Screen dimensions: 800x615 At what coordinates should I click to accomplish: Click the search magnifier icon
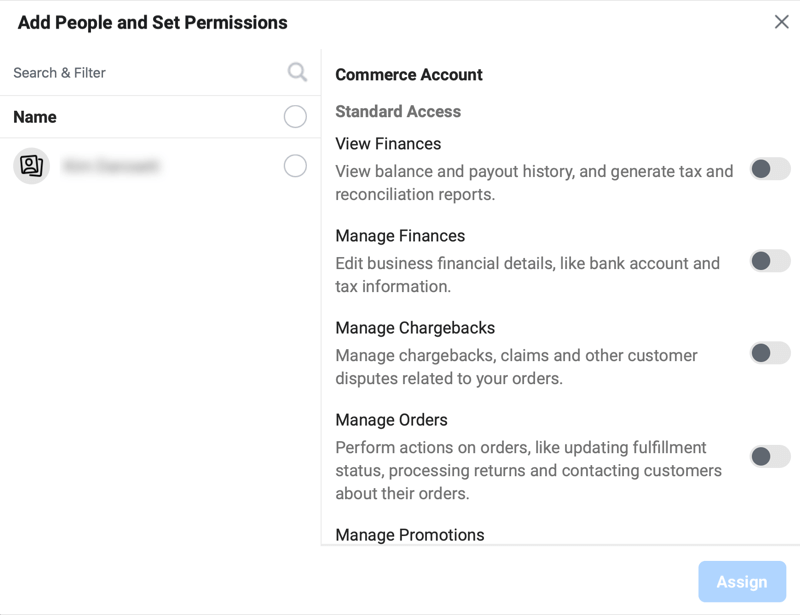[x=297, y=72]
